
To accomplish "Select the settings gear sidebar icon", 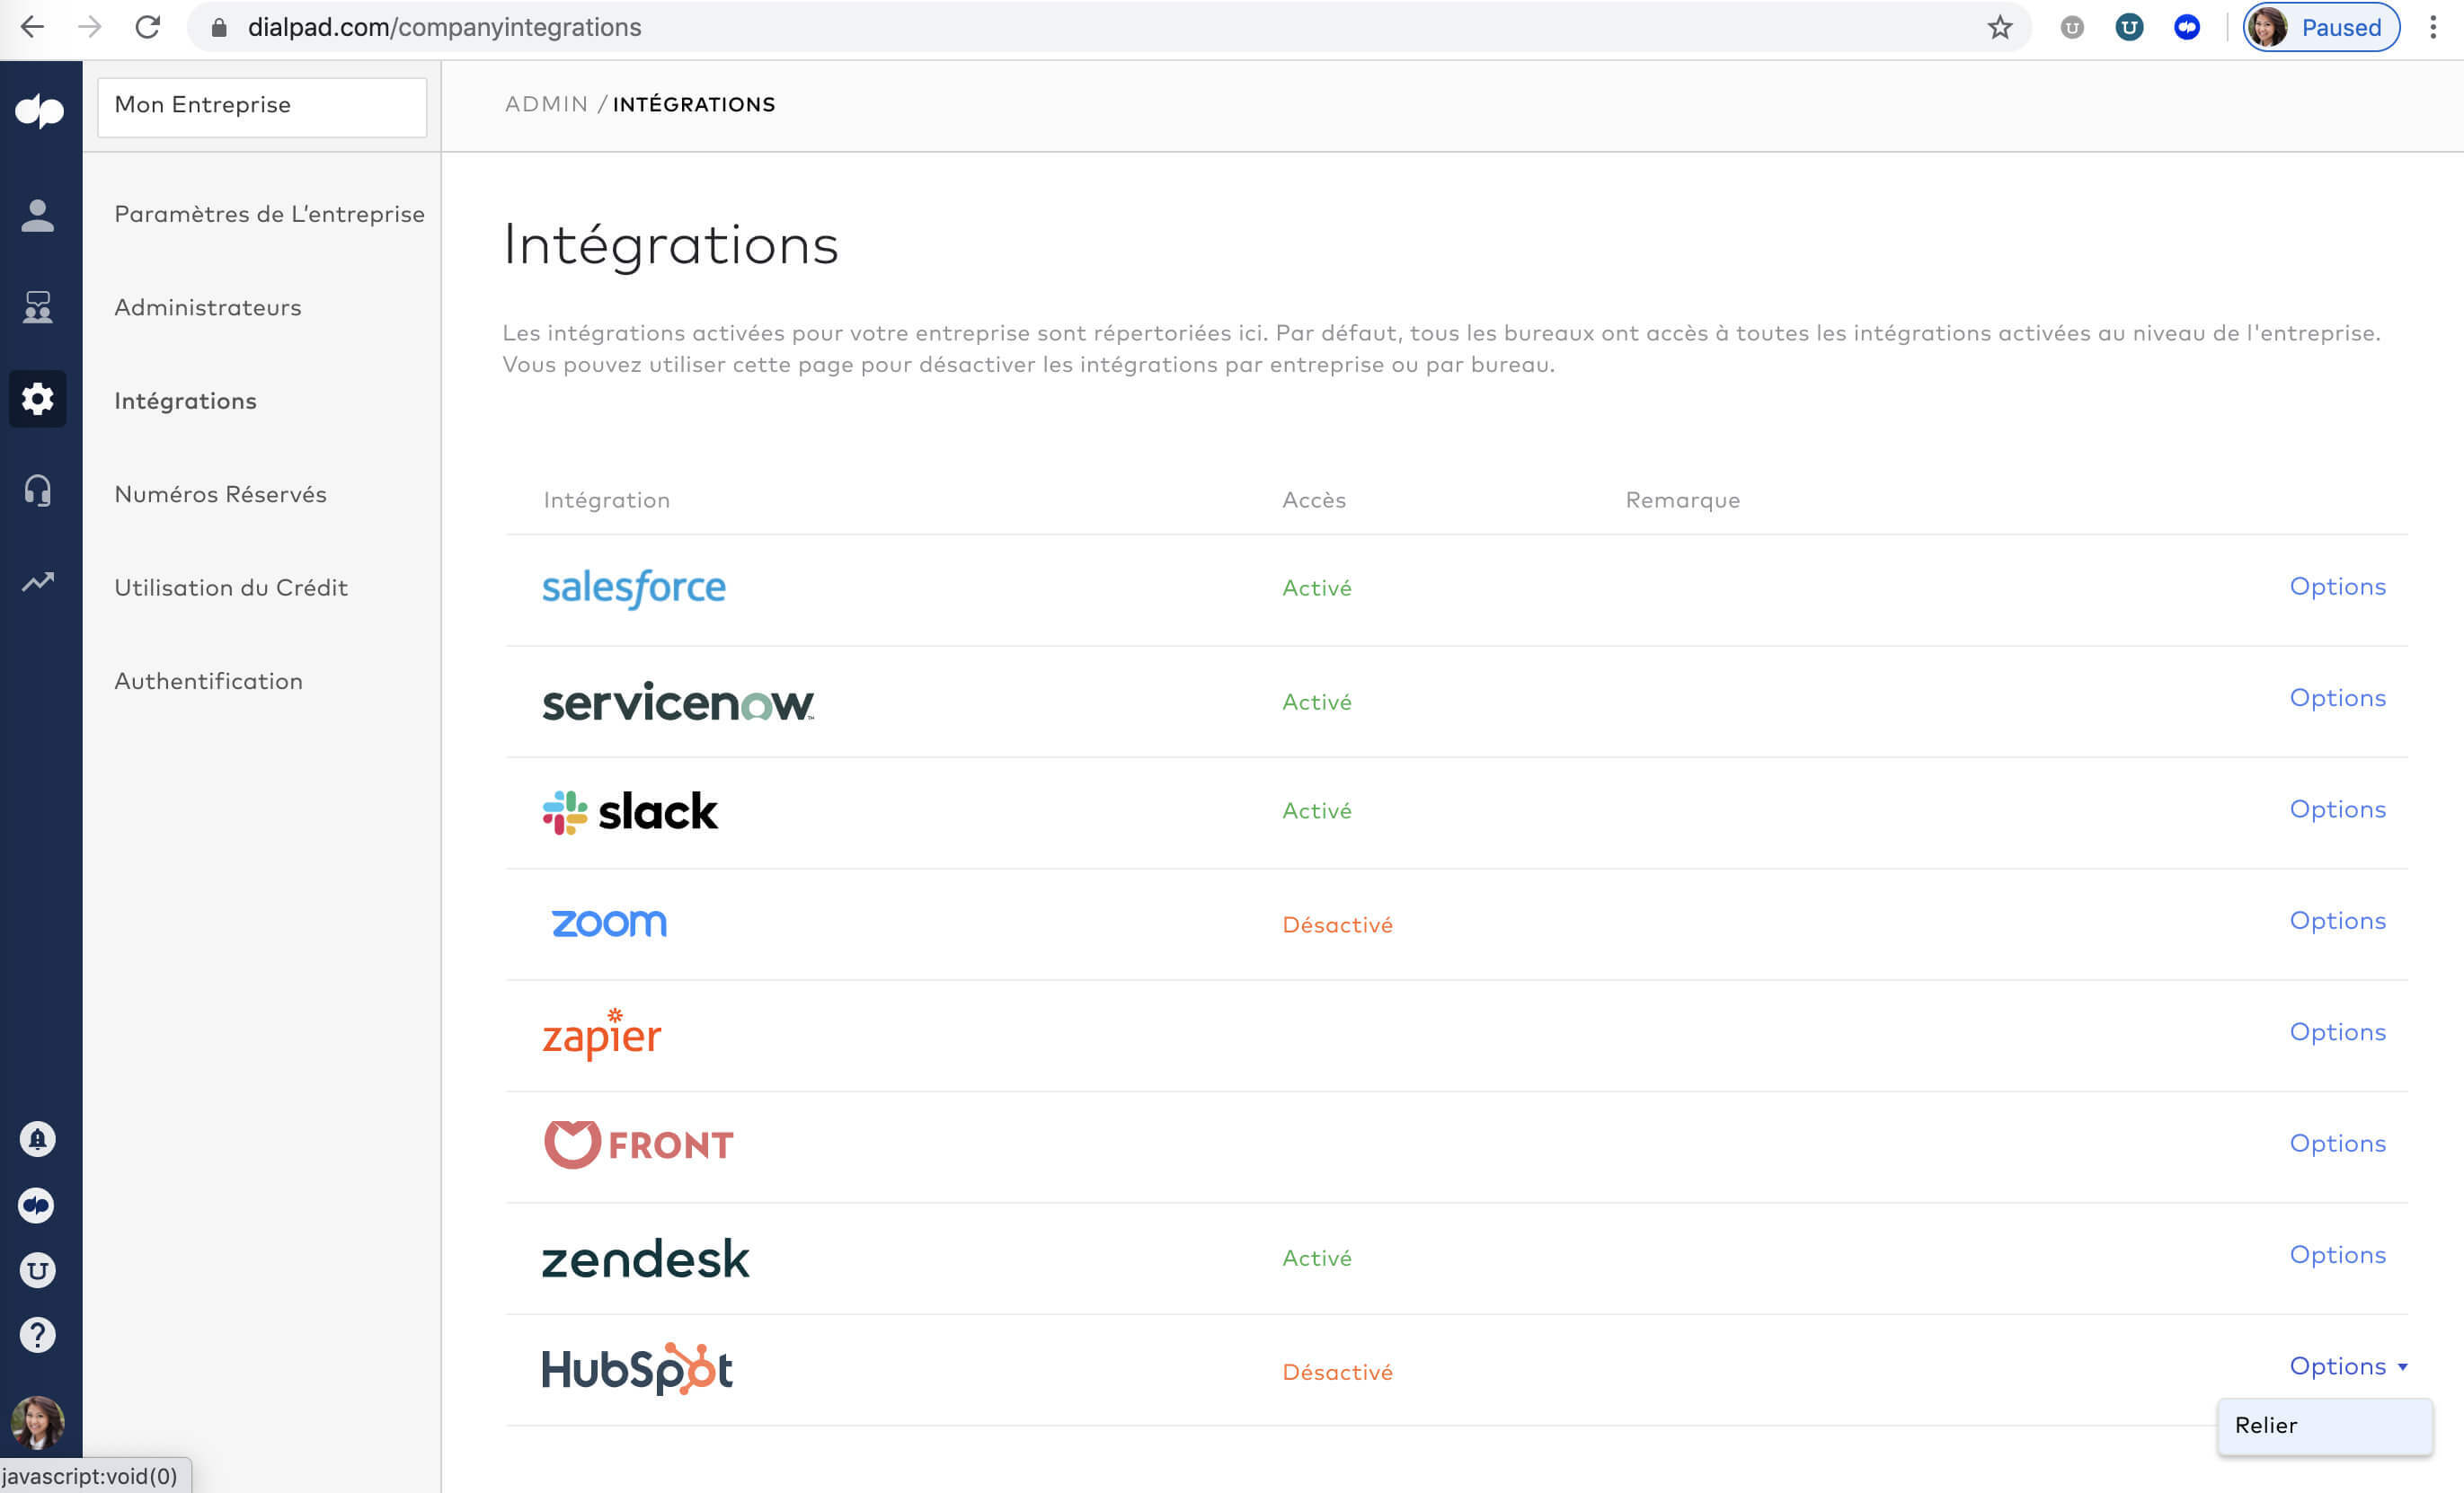I will coord(38,399).
